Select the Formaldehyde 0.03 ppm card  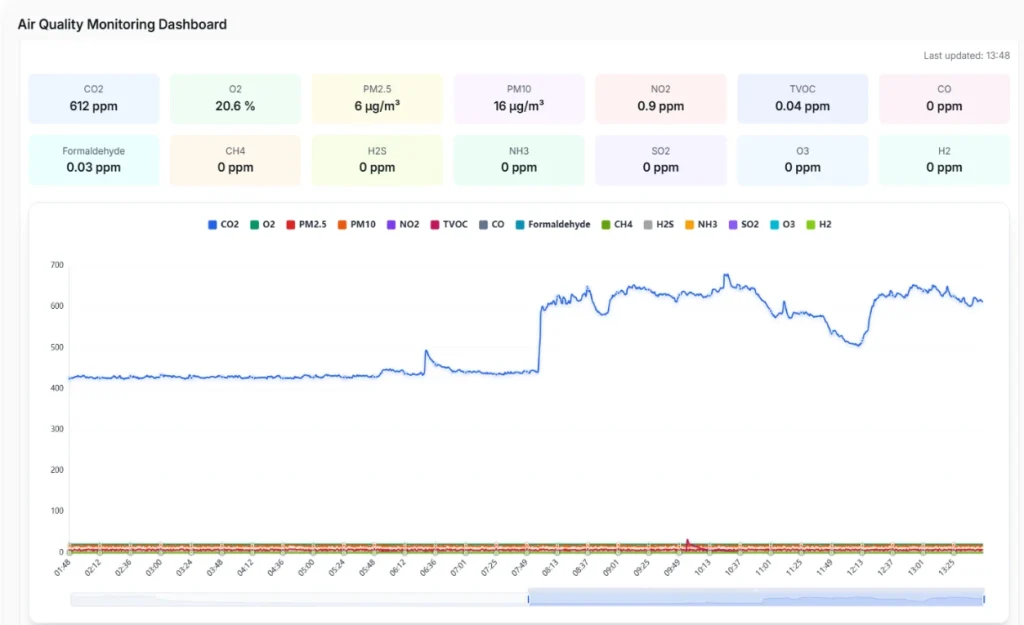point(93,160)
